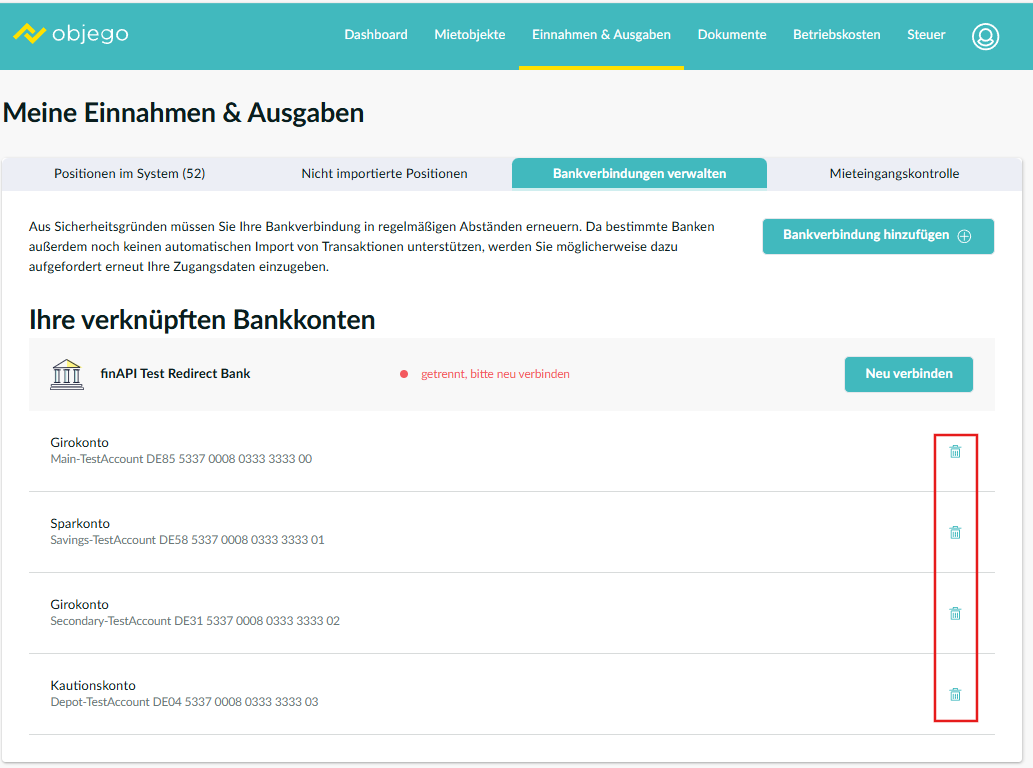
Task: Navigate to Betriebskosten
Action: [x=837, y=35]
